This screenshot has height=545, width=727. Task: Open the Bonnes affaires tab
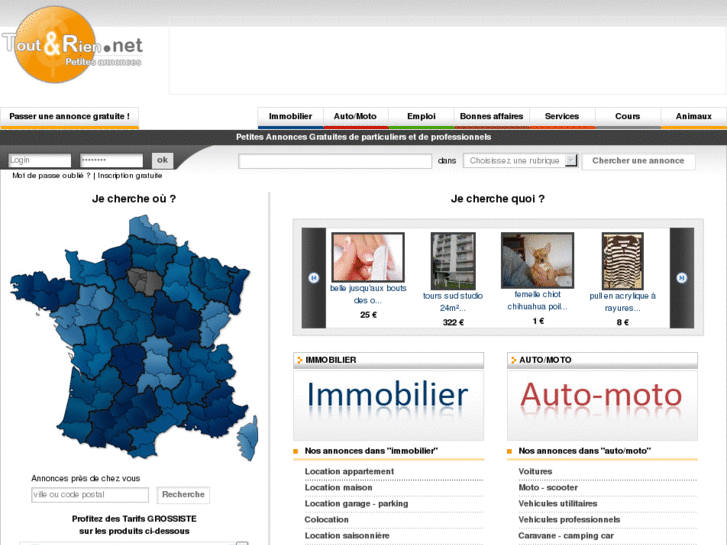click(x=491, y=117)
